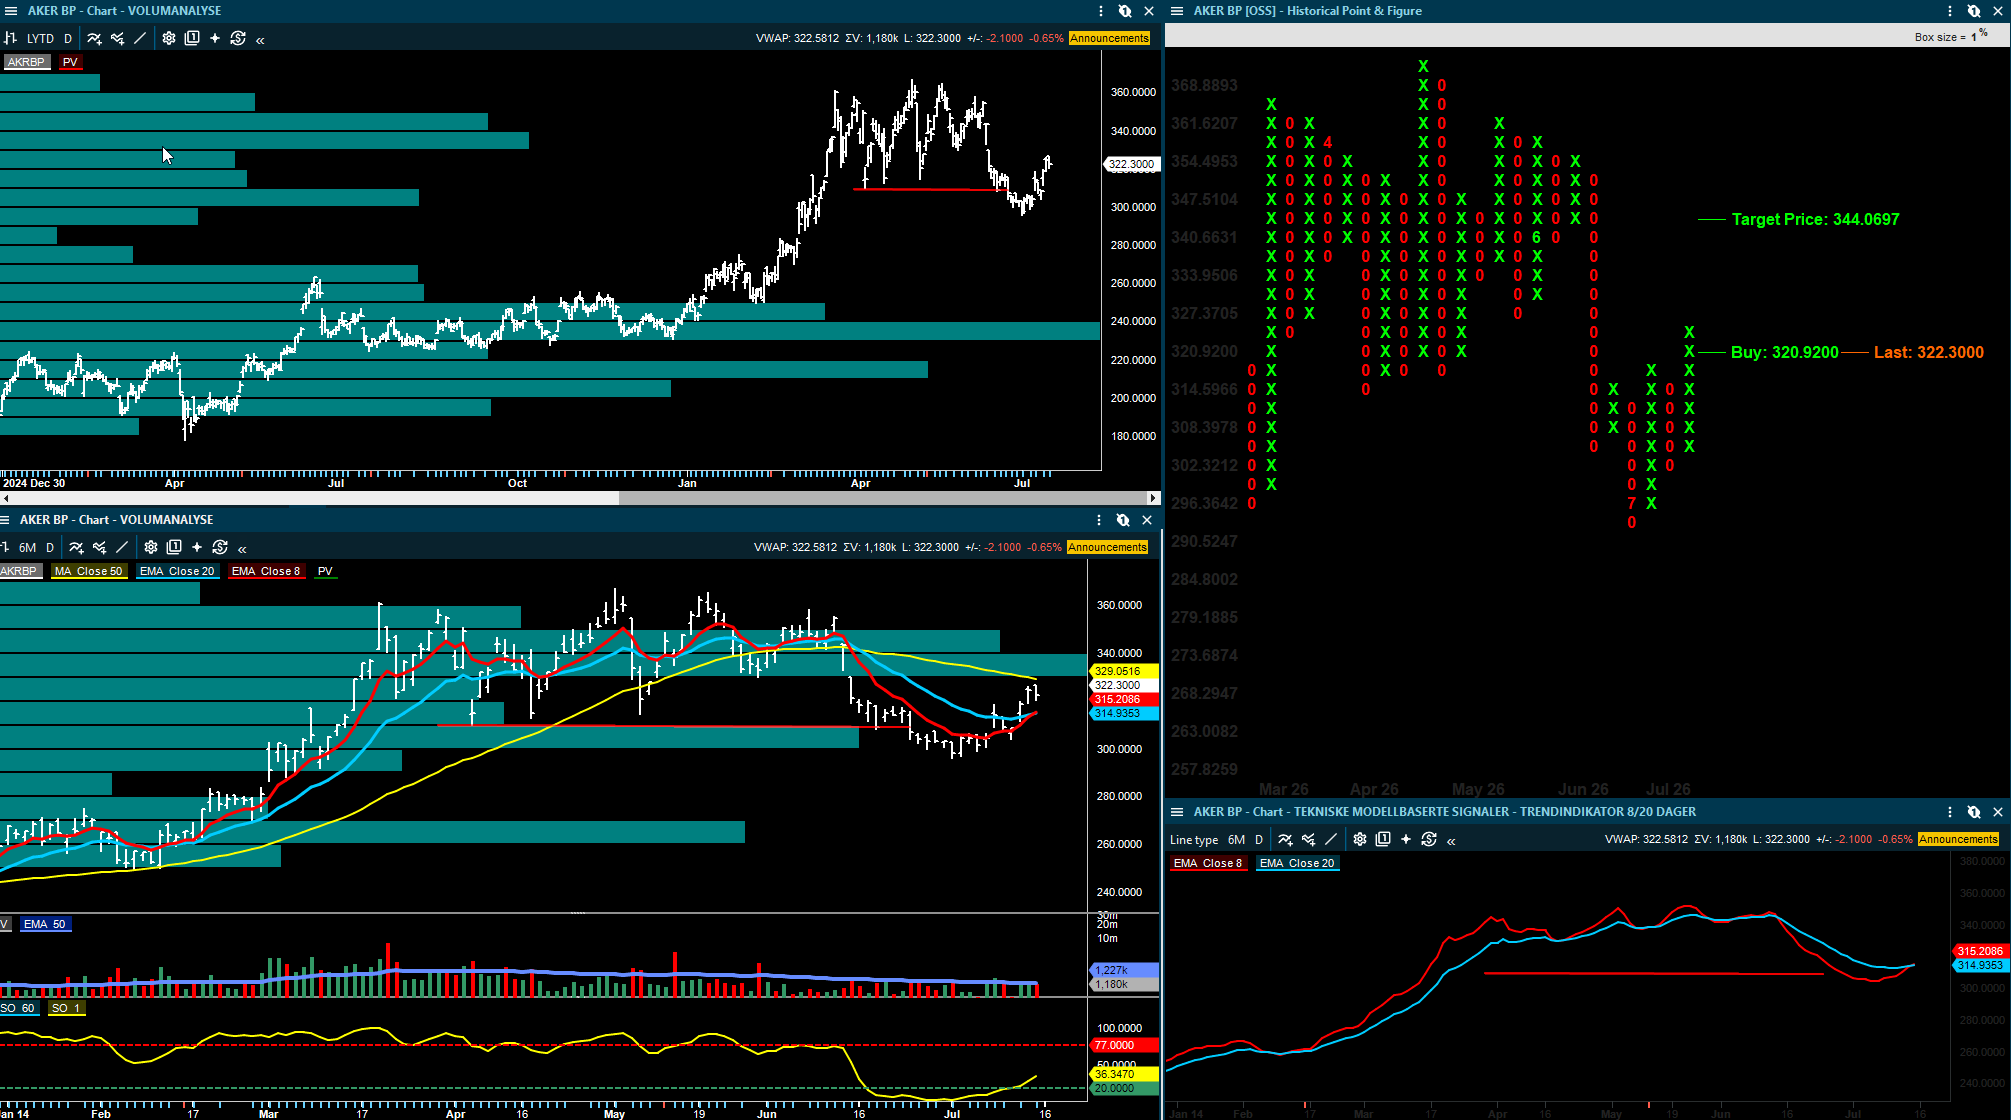Open hamburger menu of top VOLUMANALYSE chart

(11, 11)
